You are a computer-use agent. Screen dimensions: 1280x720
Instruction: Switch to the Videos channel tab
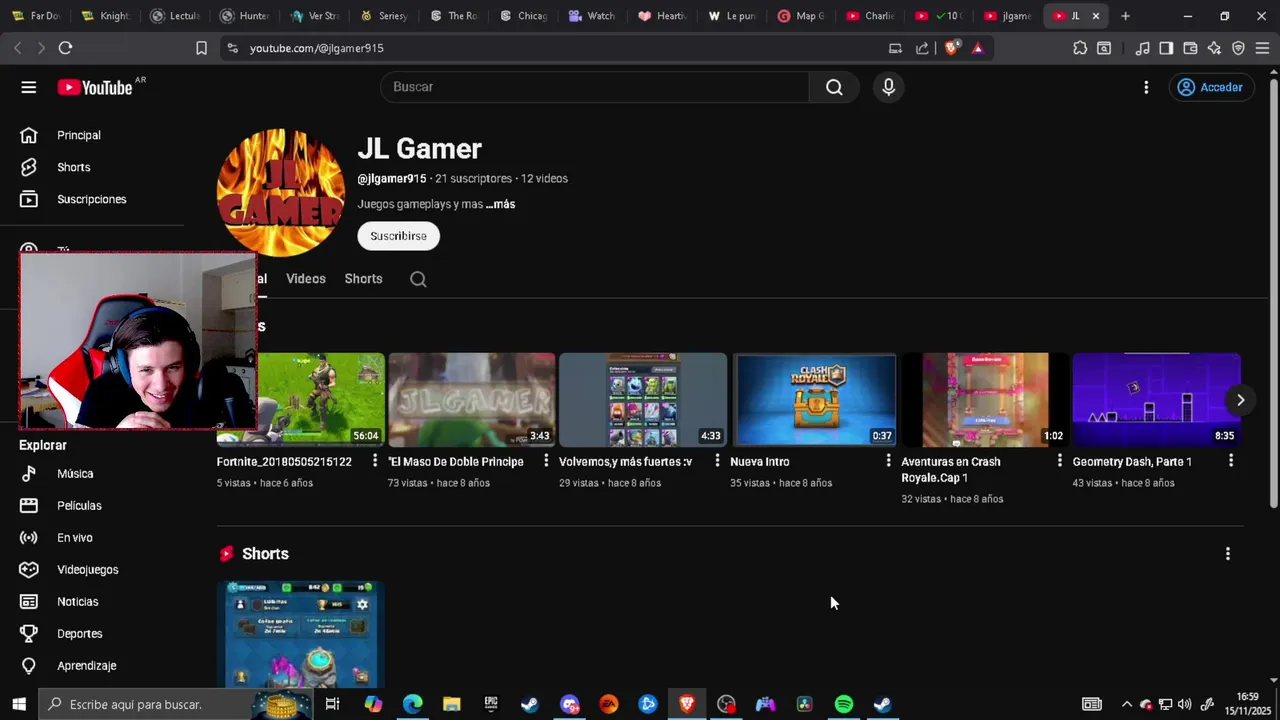click(306, 279)
